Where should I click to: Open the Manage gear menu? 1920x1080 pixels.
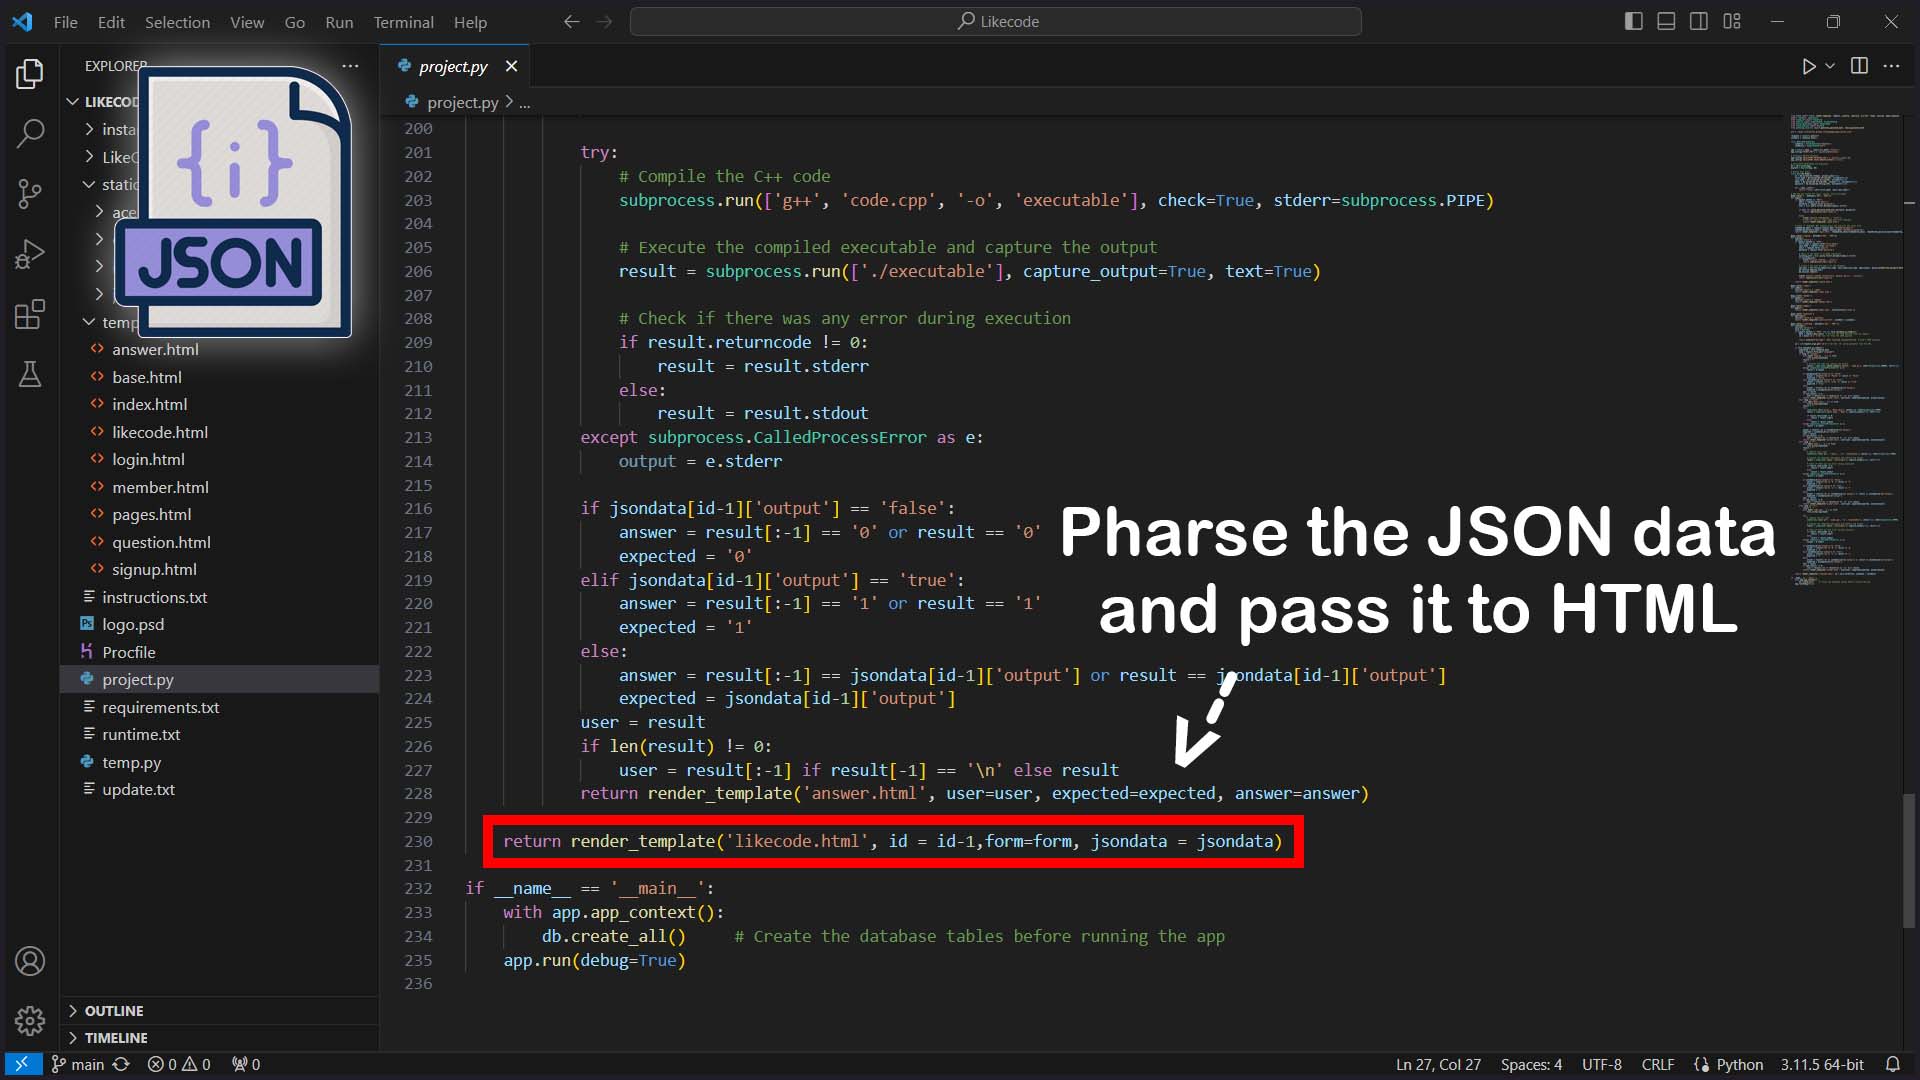30,1021
